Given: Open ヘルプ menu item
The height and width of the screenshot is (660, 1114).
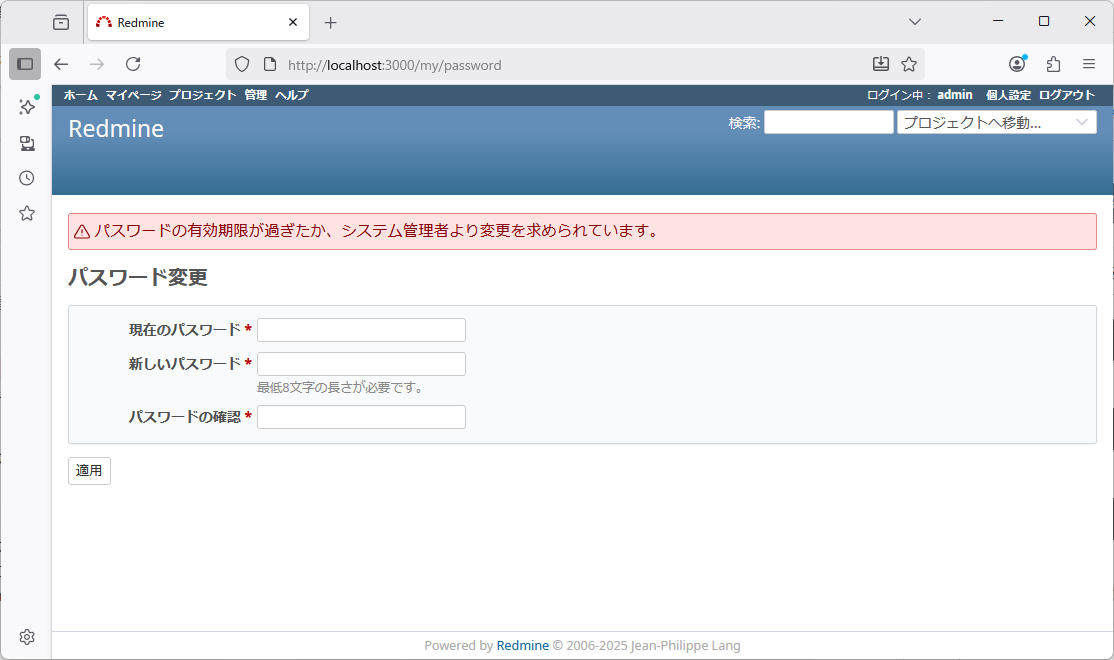Looking at the screenshot, I should point(292,95).
